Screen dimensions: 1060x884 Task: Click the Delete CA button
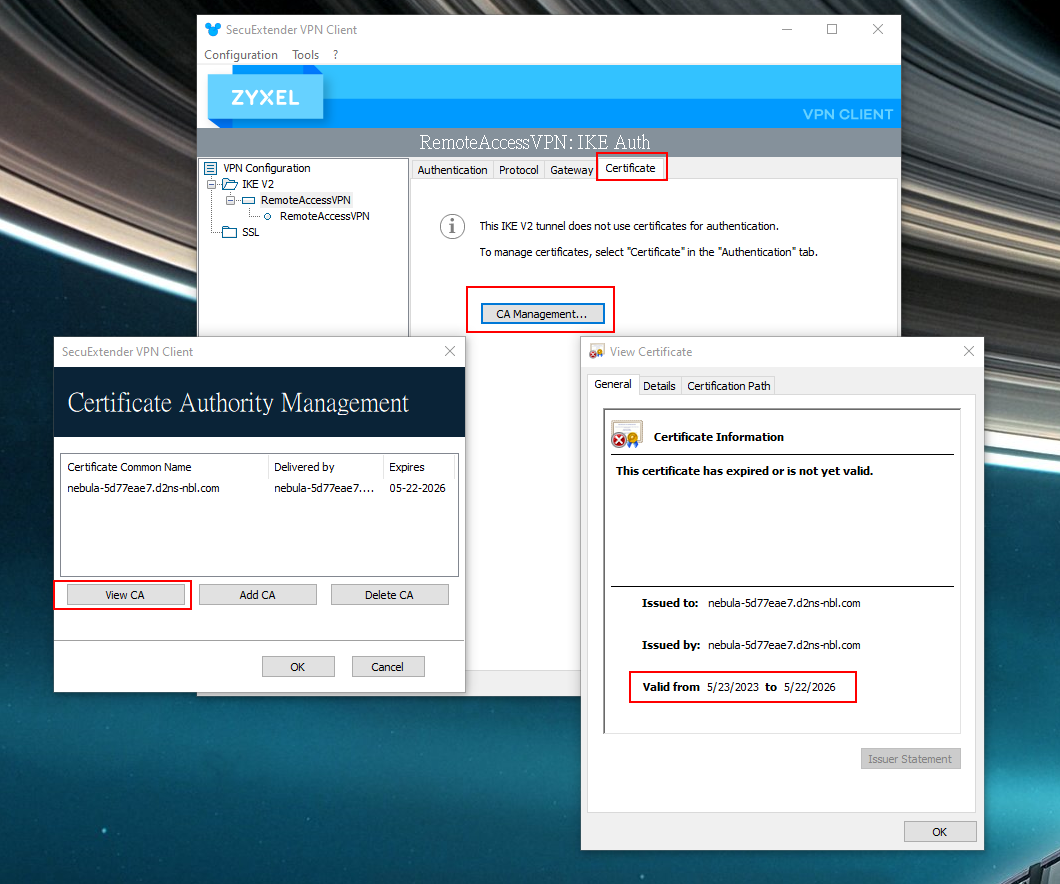tap(389, 595)
